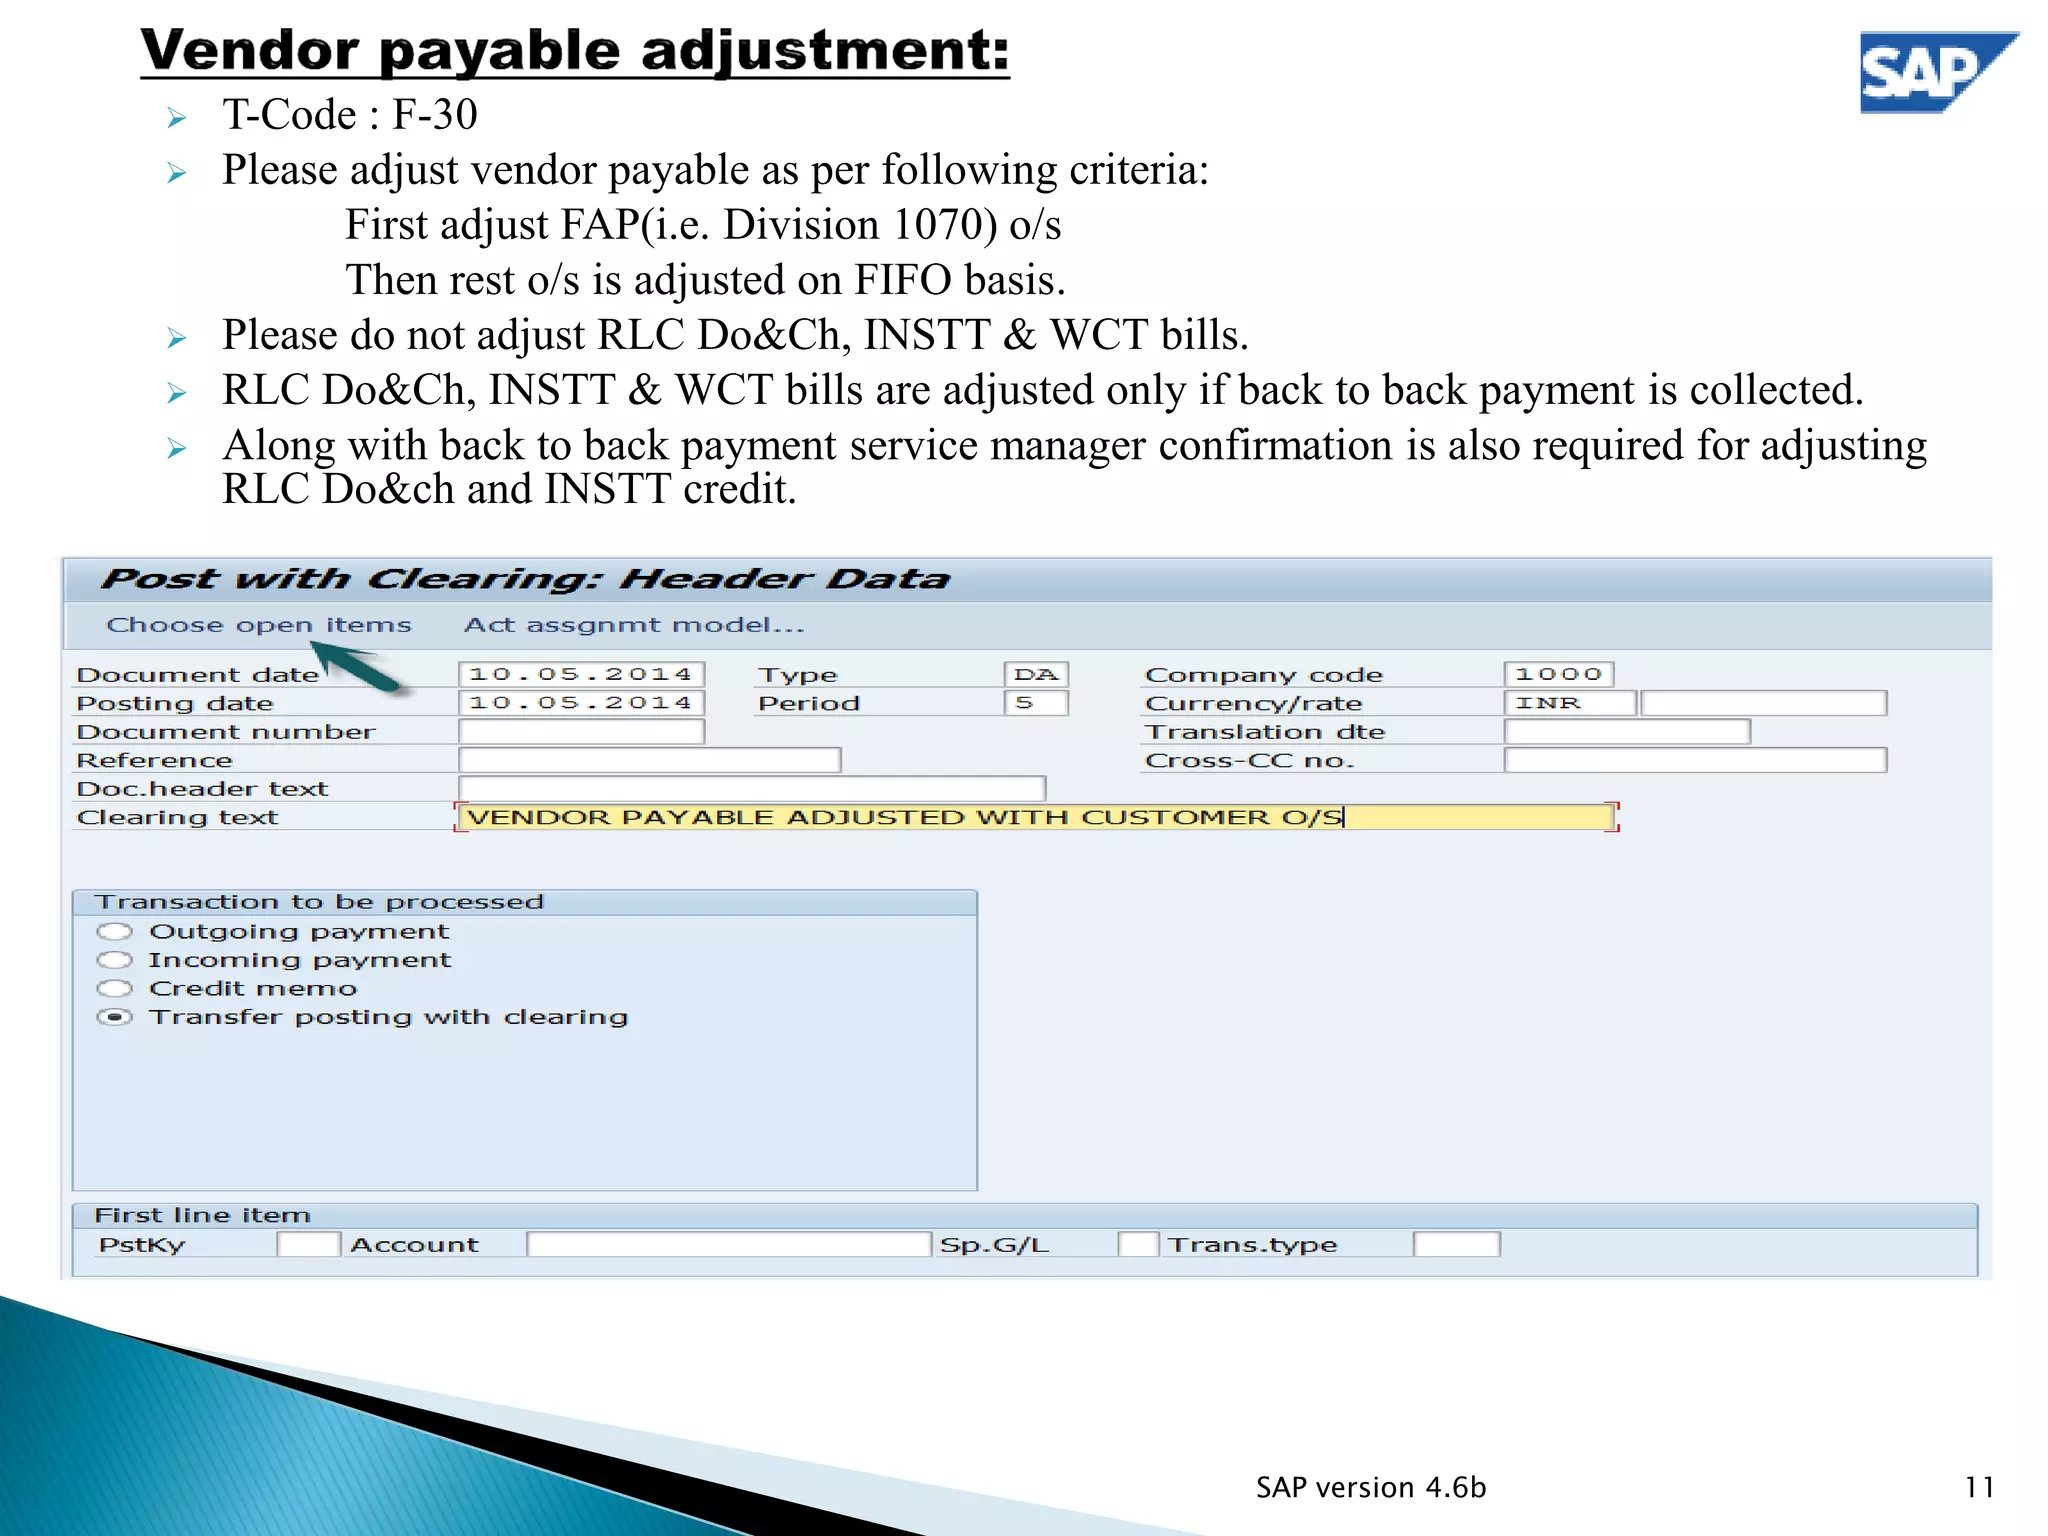
Task: Click the 'First line item' group label
Action: 203,1216
